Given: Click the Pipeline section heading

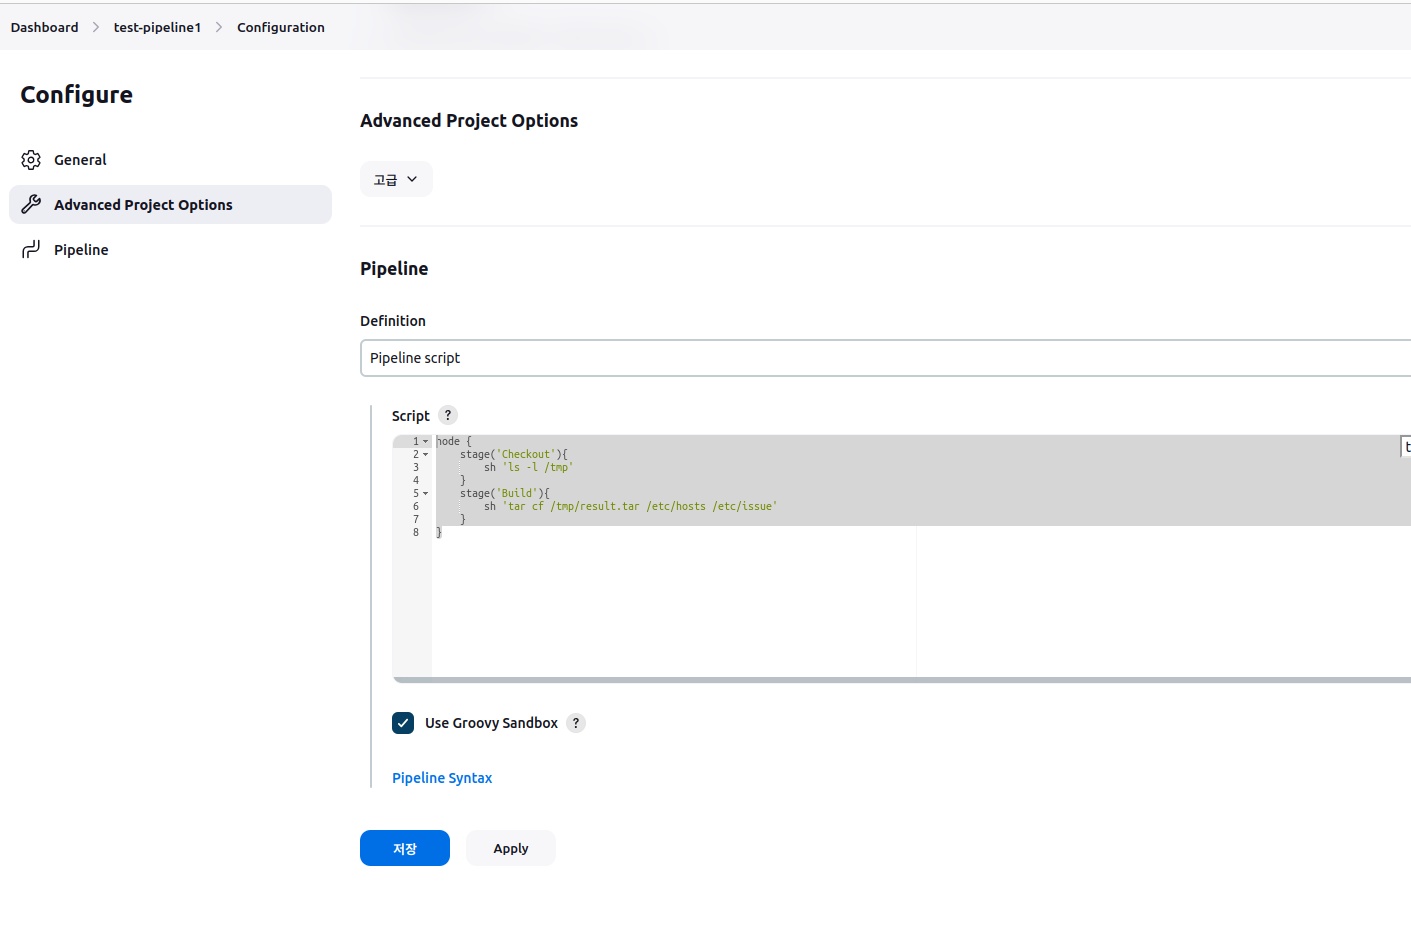Looking at the screenshot, I should pyautogui.click(x=394, y=268).
